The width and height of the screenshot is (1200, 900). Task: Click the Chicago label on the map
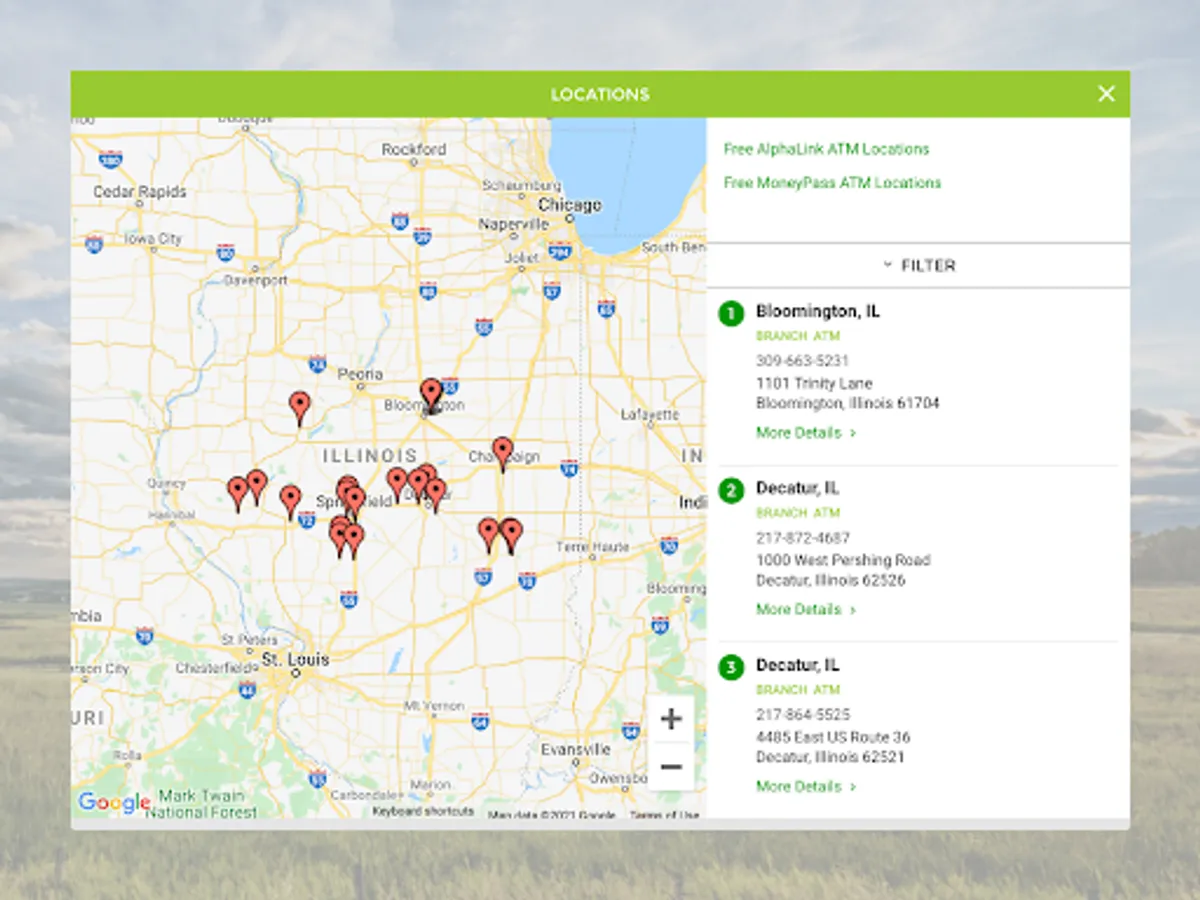(570, 205)
